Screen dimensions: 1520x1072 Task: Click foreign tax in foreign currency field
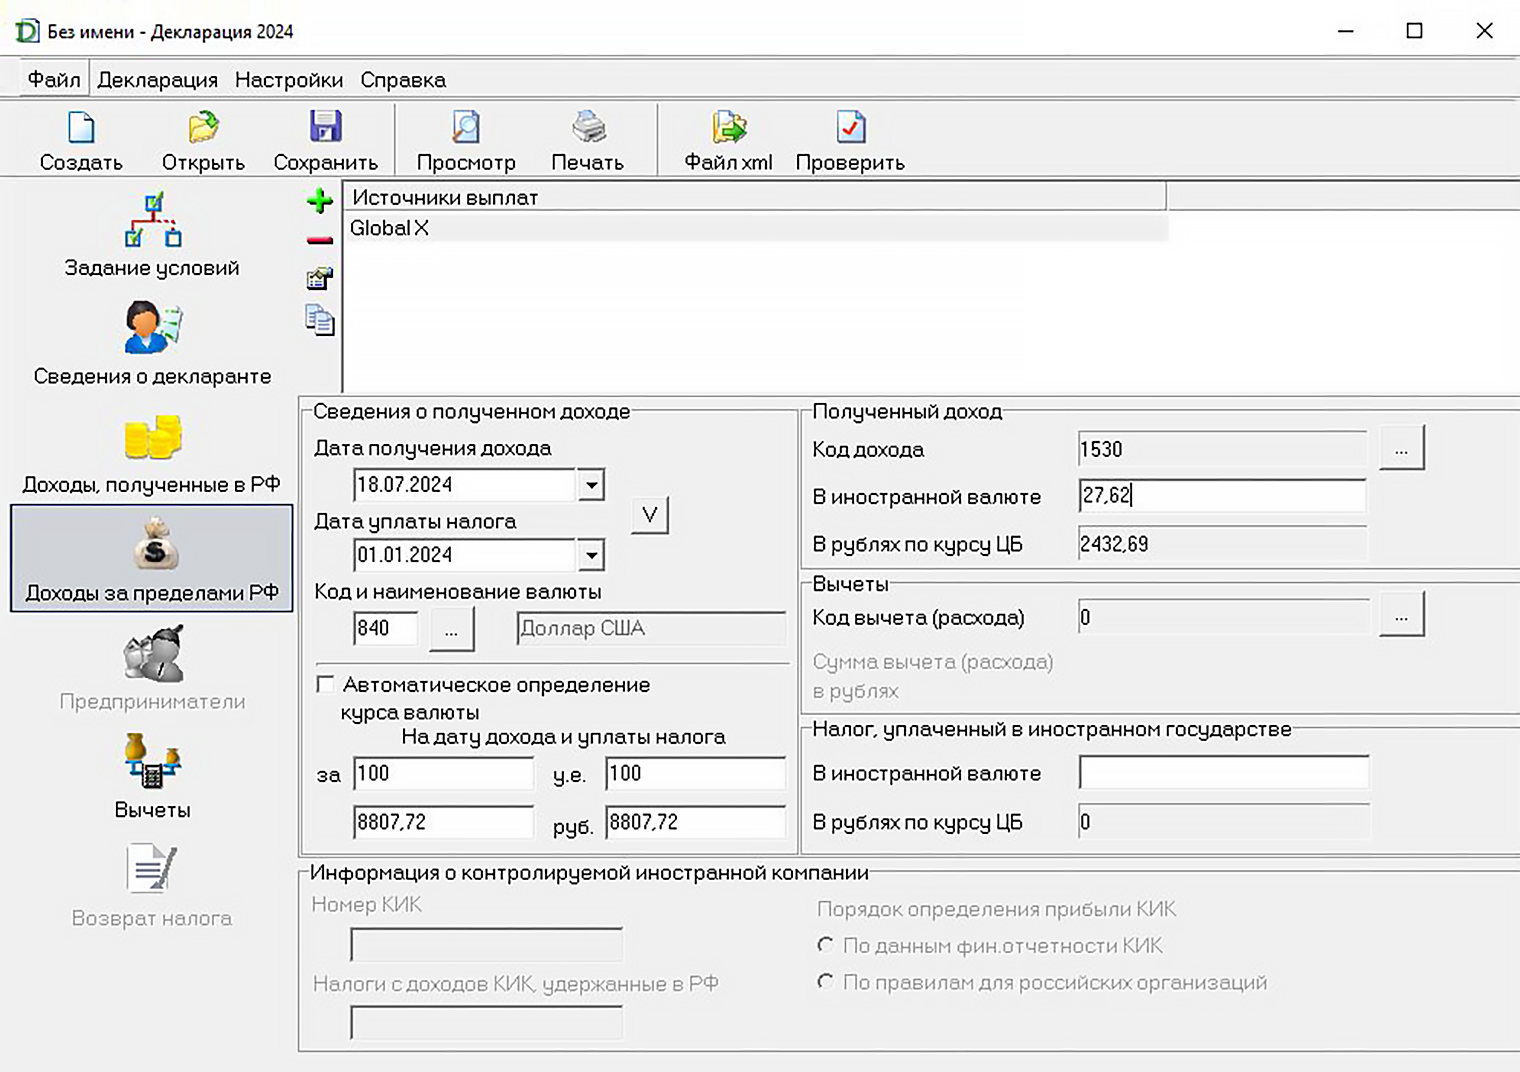pos(1223,773)
